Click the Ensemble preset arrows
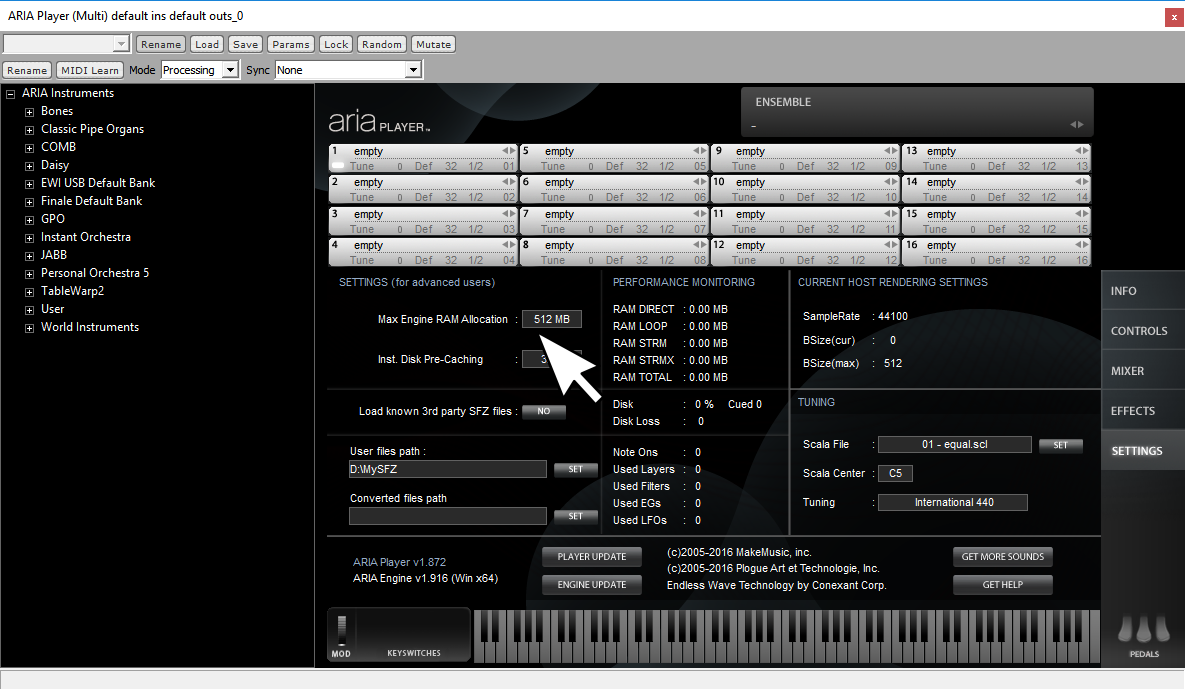 pos(1076,125)
